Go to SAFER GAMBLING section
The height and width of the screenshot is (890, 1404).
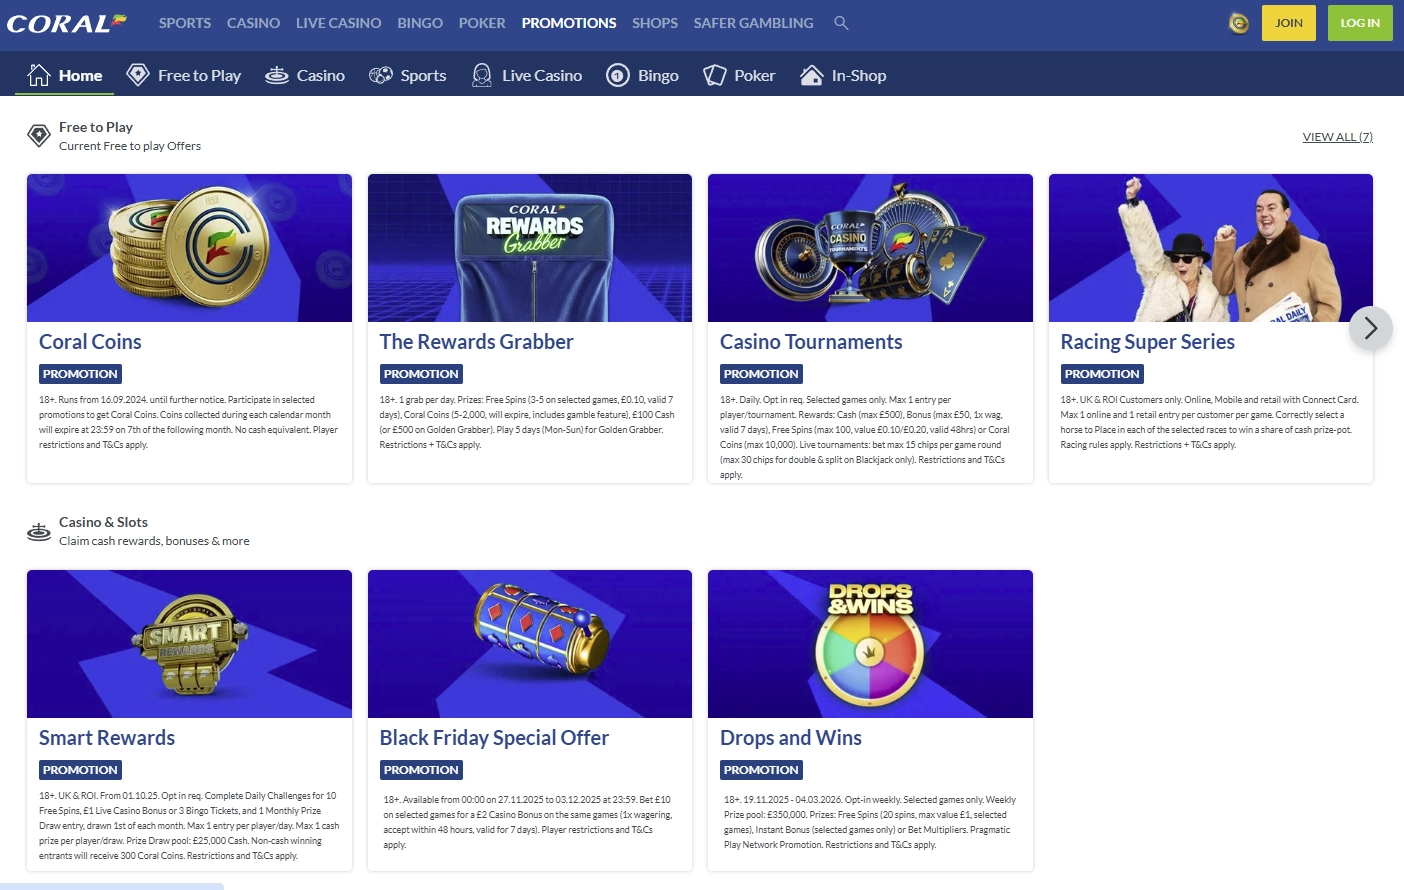coord(753,22)
